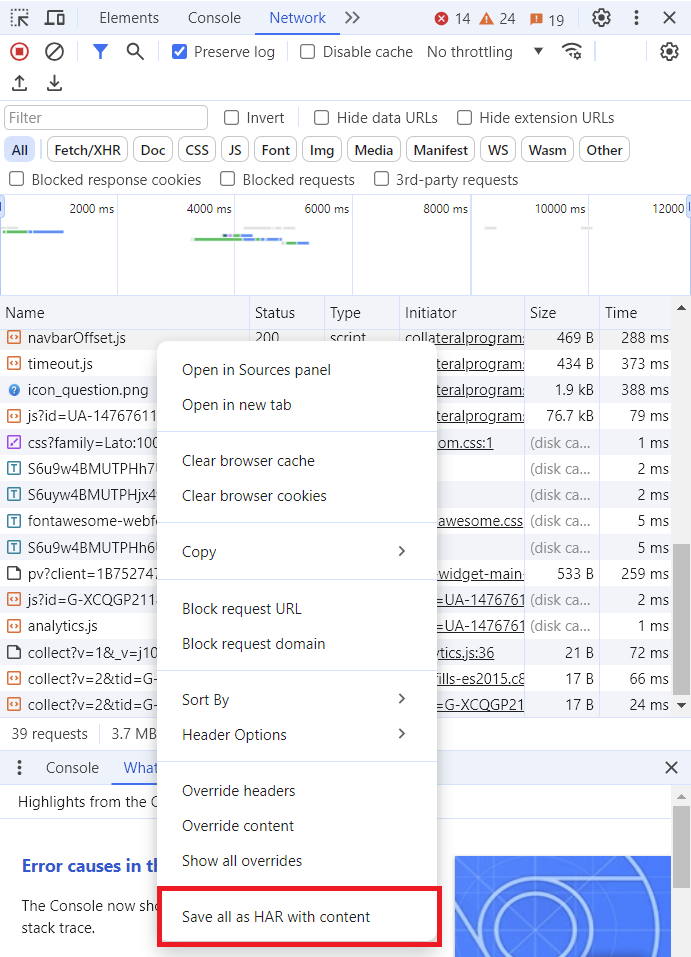Click the red record network log icon
Viewport: 691px width, 957px height.
point(18,51)
